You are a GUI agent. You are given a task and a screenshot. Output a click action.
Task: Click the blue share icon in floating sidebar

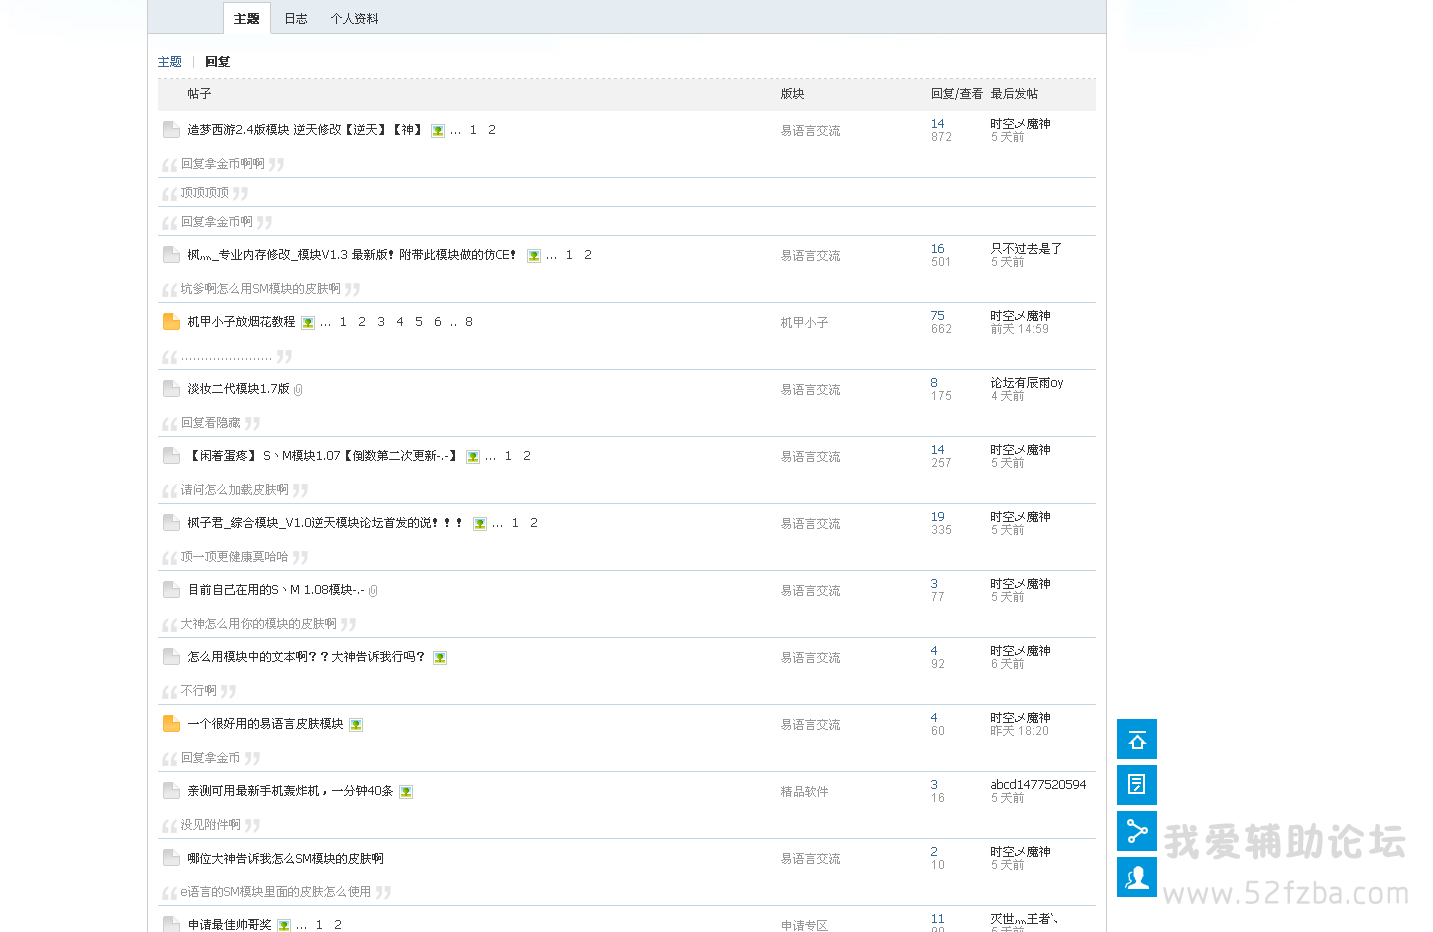[1137, 831]
